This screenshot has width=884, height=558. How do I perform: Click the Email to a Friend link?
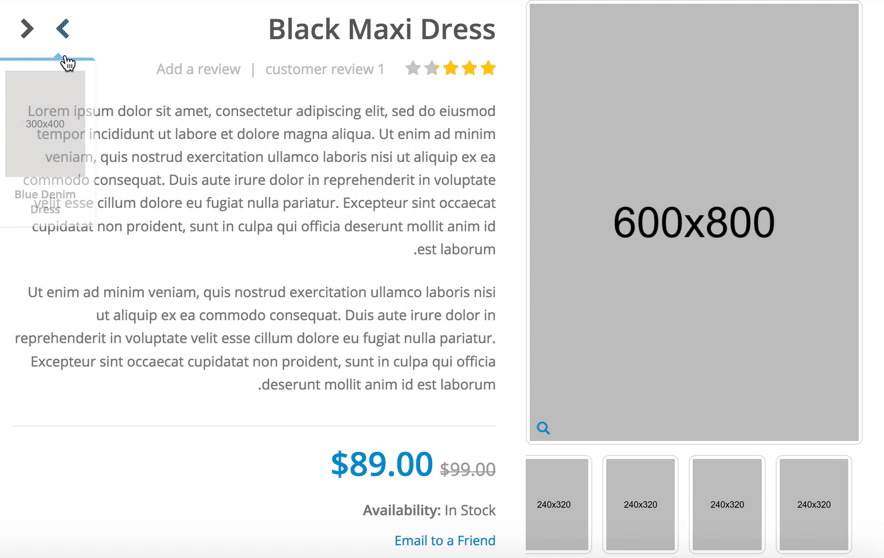pos(445,541)
